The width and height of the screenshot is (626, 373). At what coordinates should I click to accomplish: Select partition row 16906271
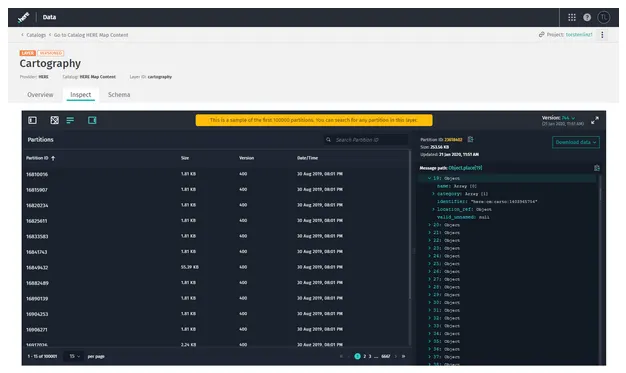216,330
